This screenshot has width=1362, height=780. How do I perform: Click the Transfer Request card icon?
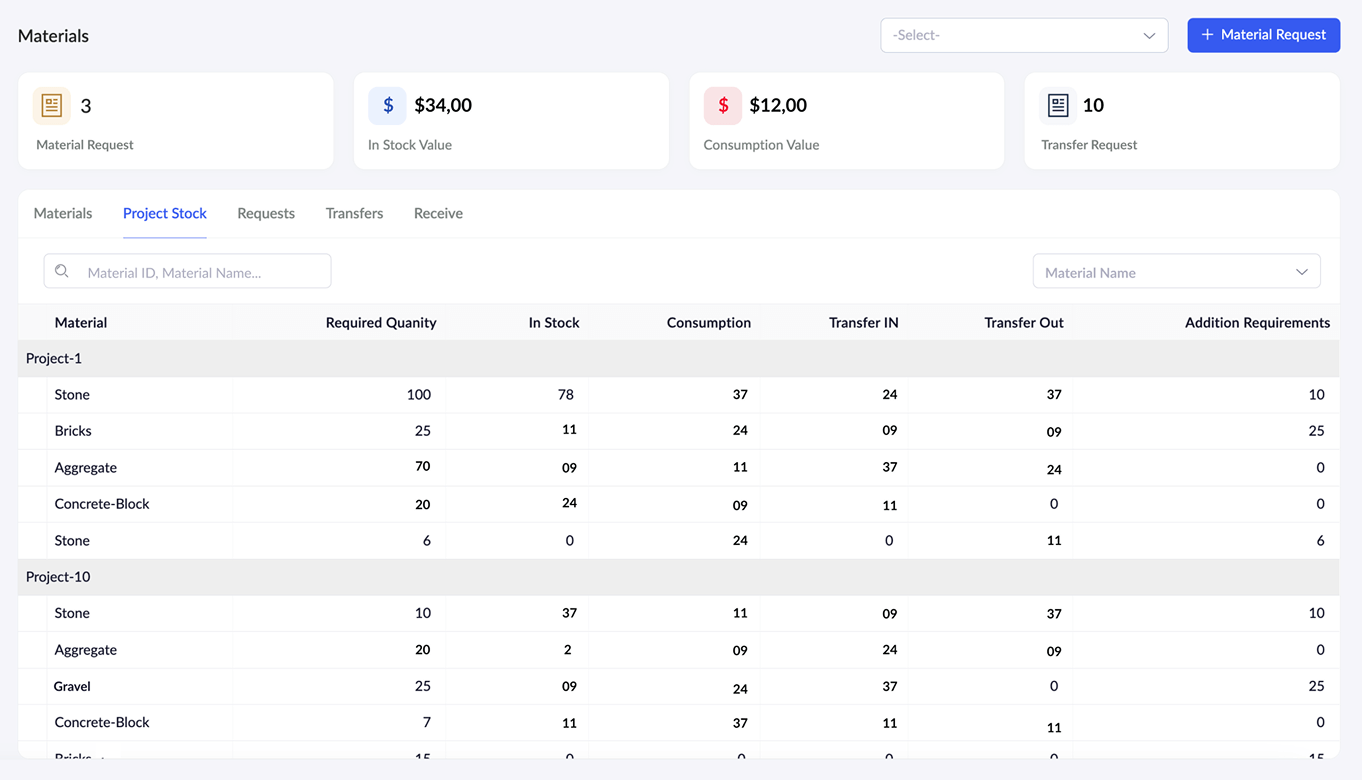(1058, 105)
